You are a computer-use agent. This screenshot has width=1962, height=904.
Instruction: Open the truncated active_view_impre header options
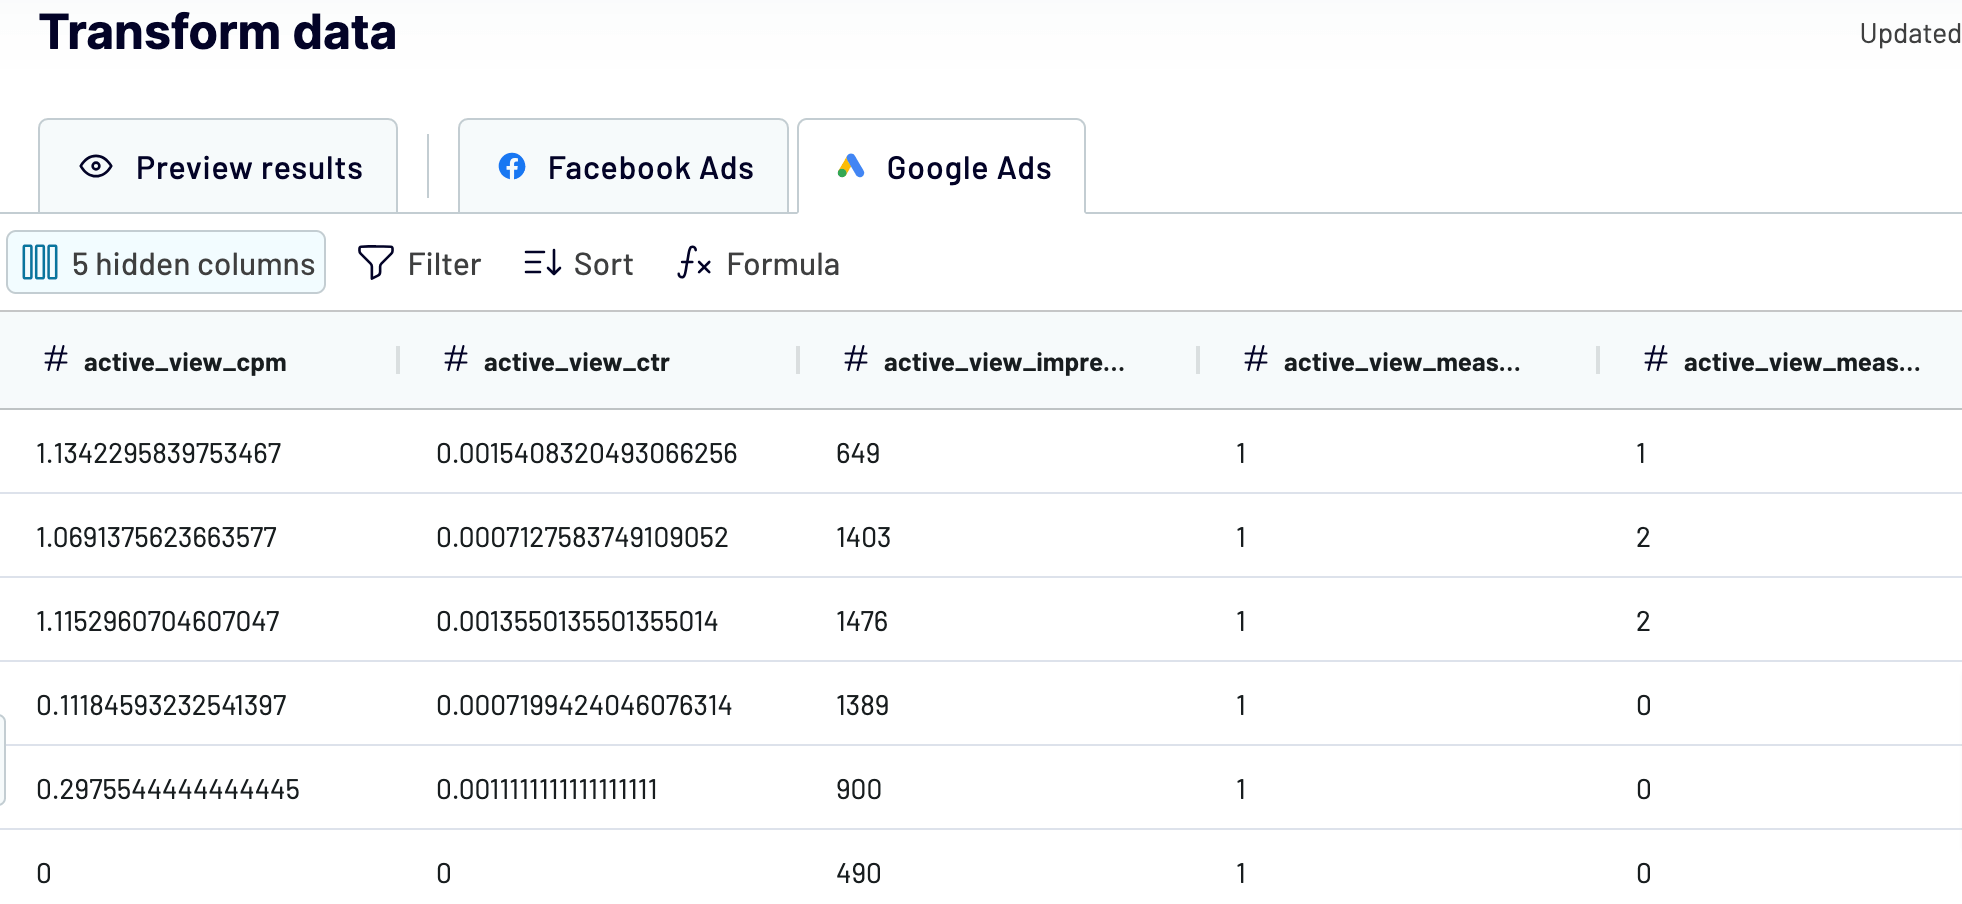click(1002, 362)
